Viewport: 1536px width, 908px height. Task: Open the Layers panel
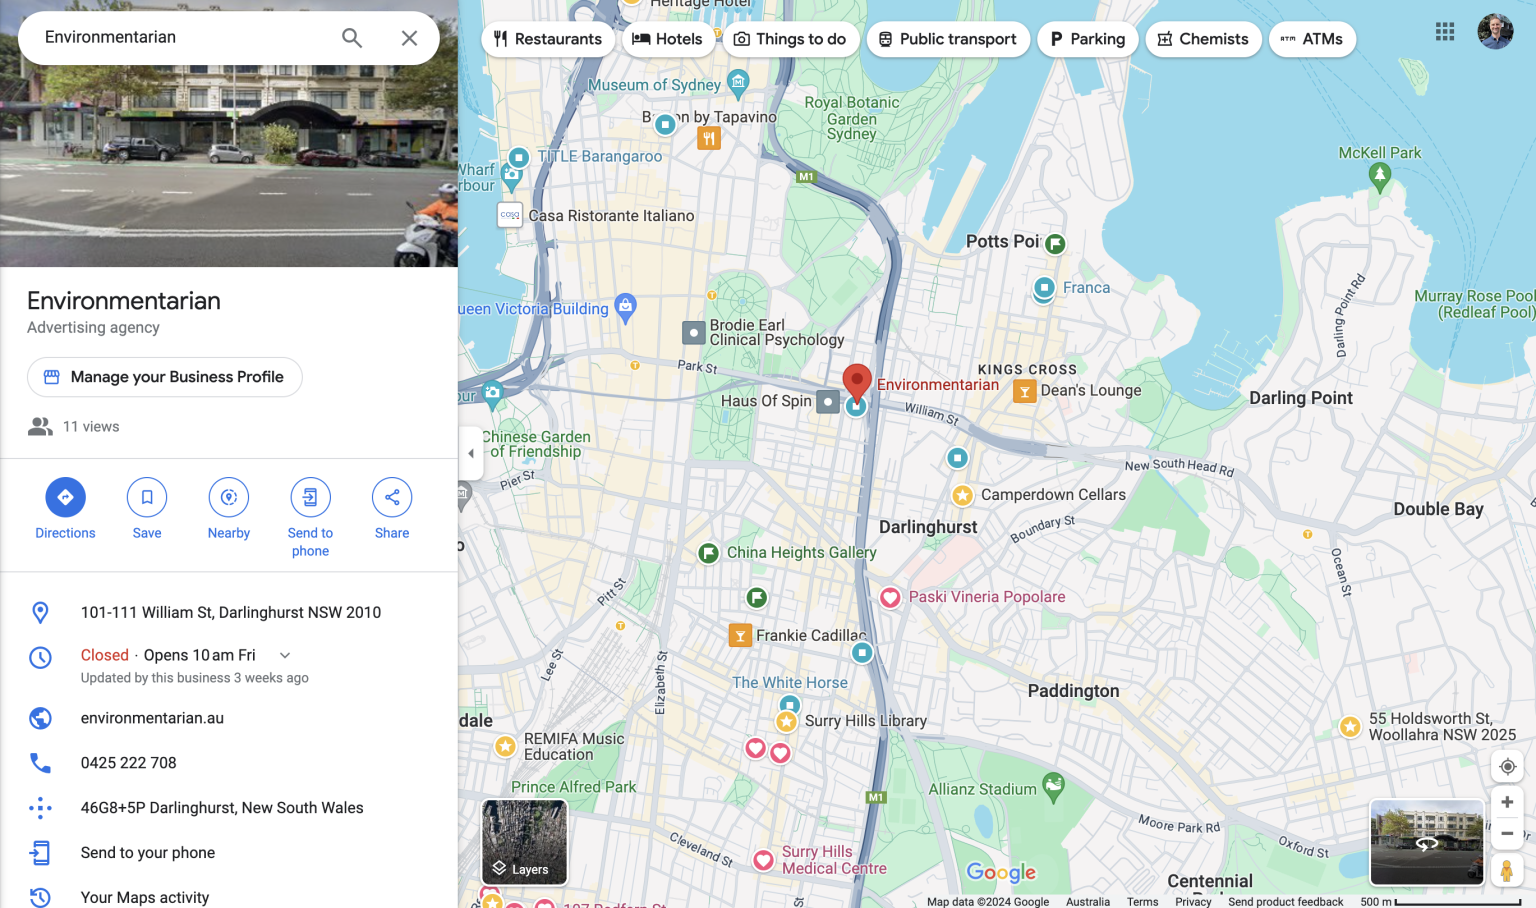click(524, 842)
